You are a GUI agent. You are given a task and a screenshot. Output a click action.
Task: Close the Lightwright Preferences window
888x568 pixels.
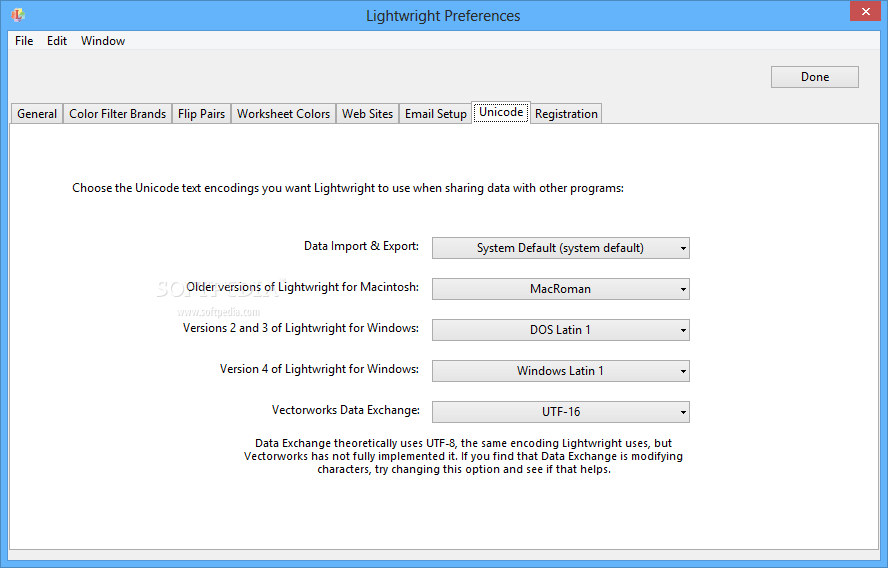[865, 11]
